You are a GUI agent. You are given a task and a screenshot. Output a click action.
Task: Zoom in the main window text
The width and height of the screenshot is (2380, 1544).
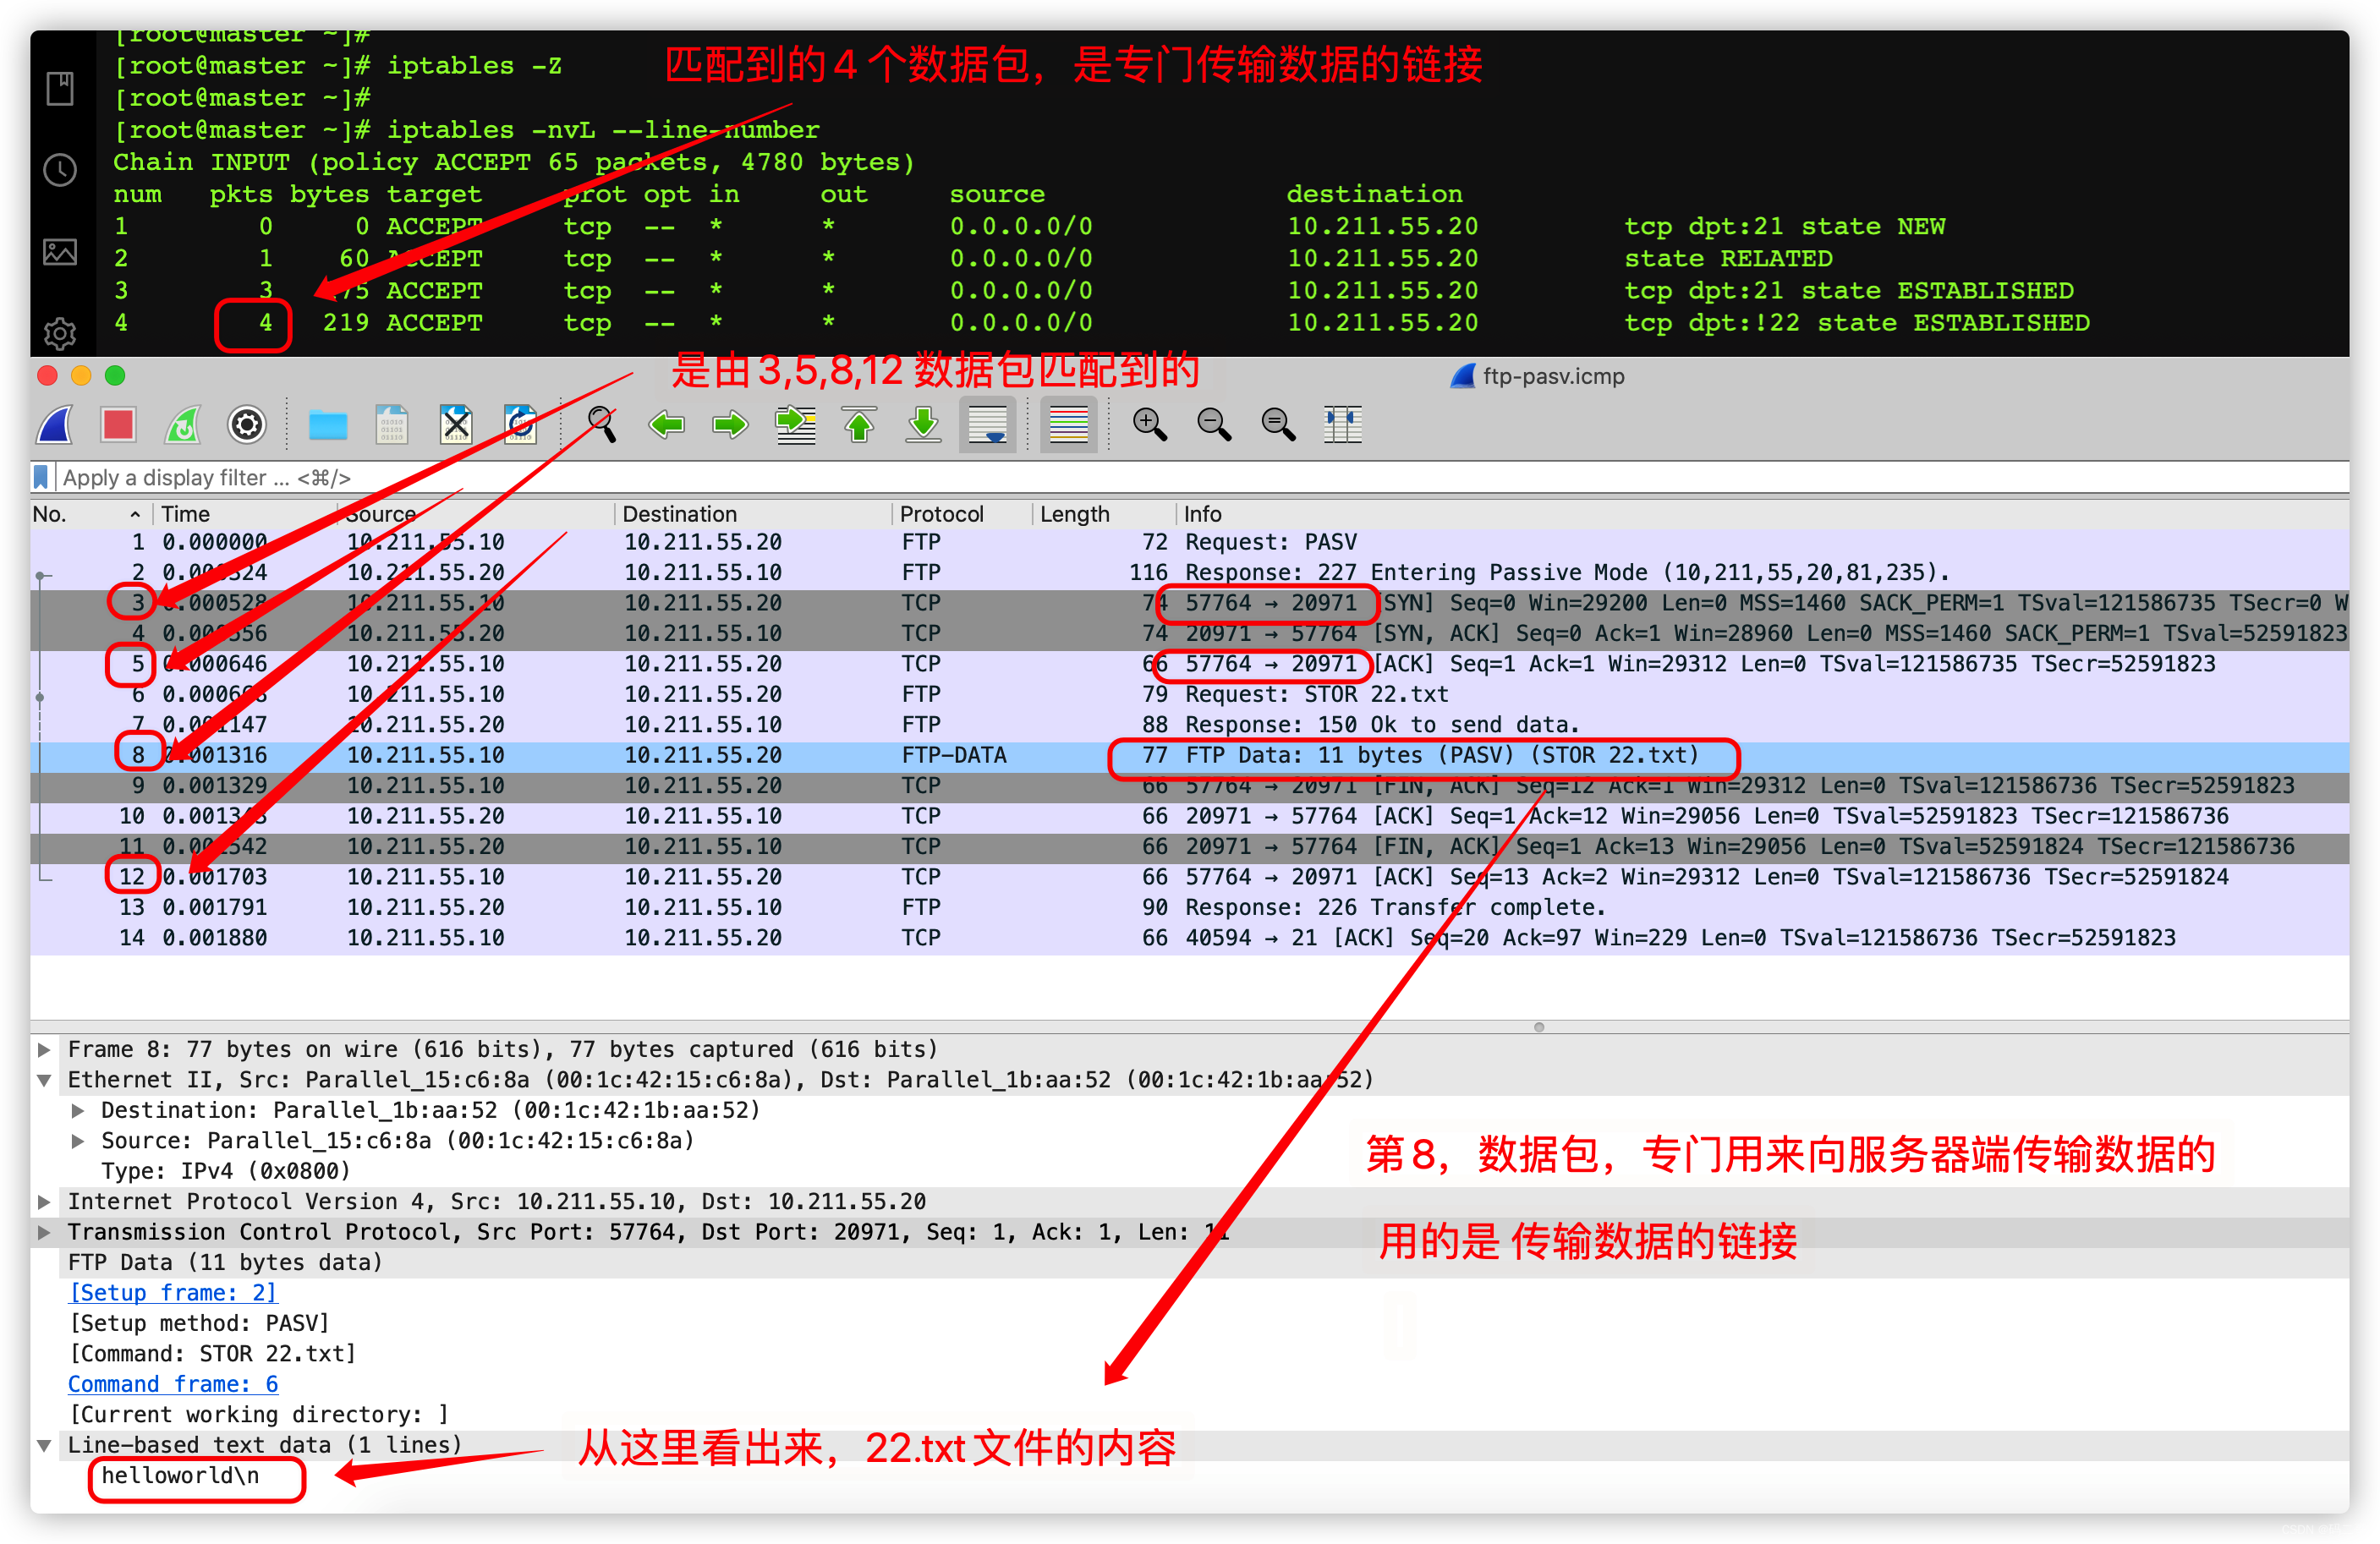(x=1150, y=425)
